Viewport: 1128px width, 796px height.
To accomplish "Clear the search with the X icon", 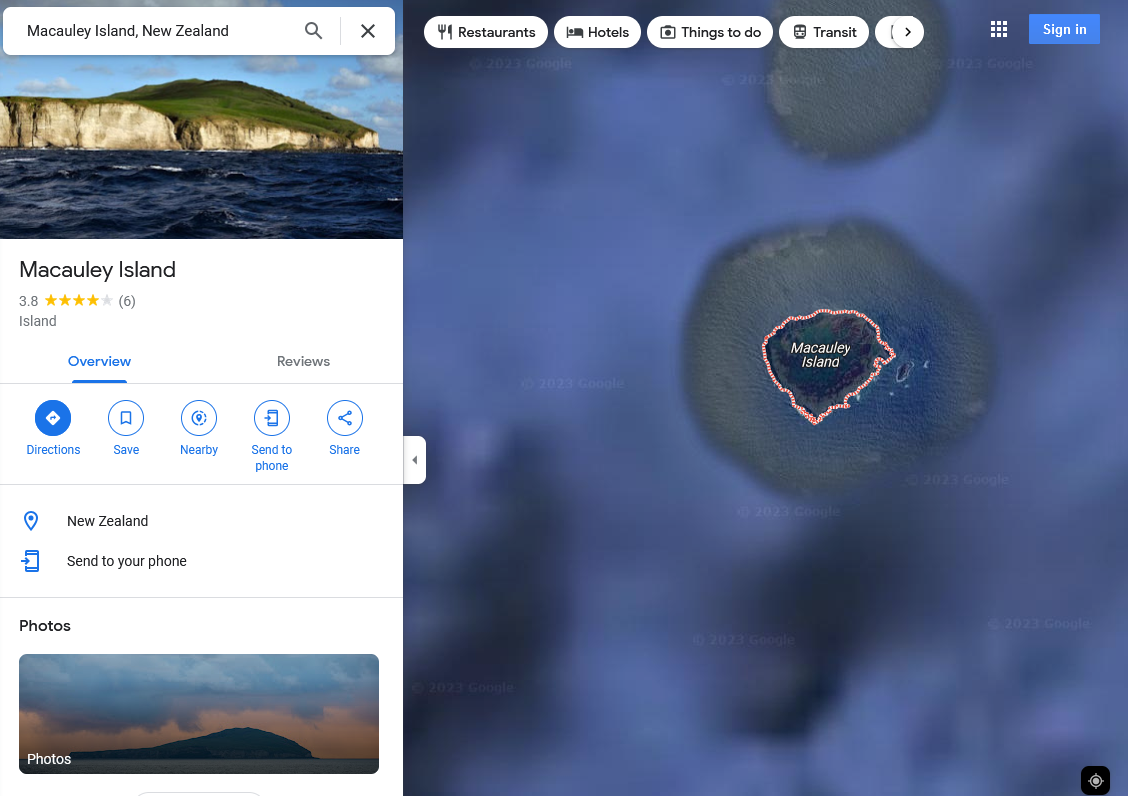I will pos(368,31).
